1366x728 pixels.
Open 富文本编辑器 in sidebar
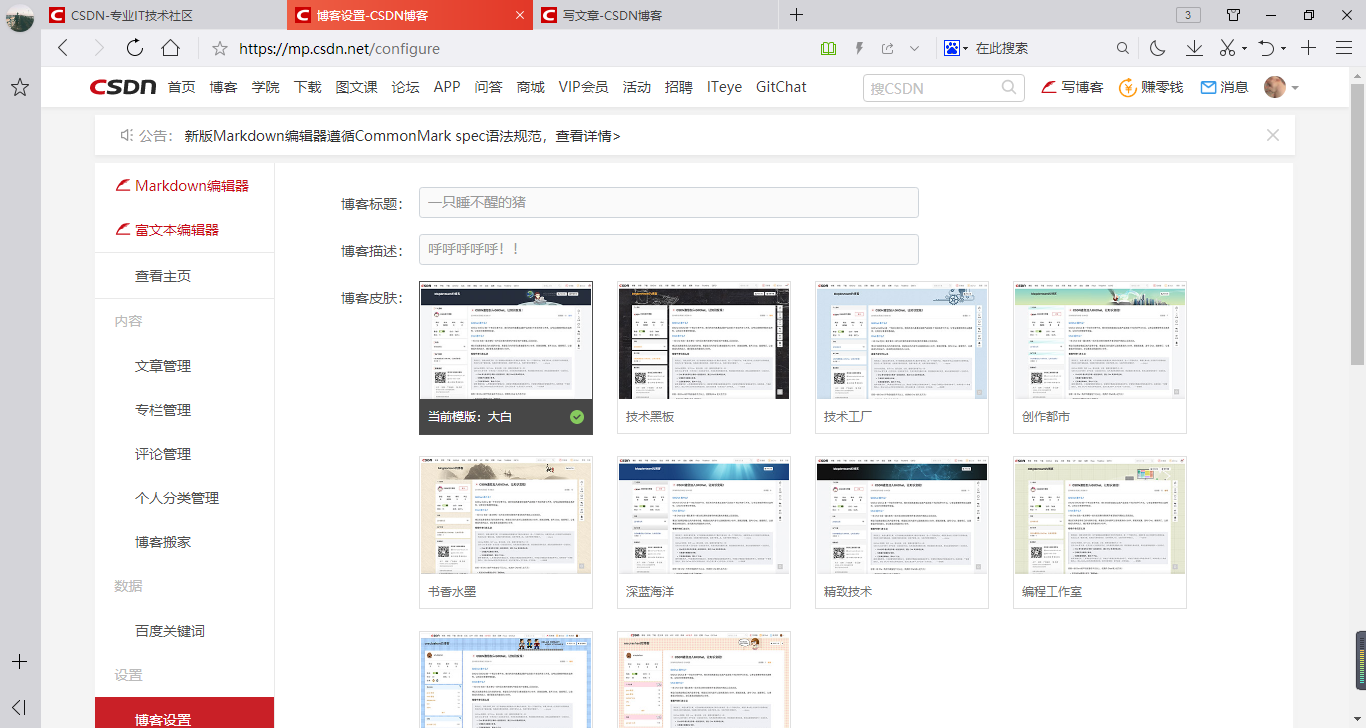tap(168, 230)
